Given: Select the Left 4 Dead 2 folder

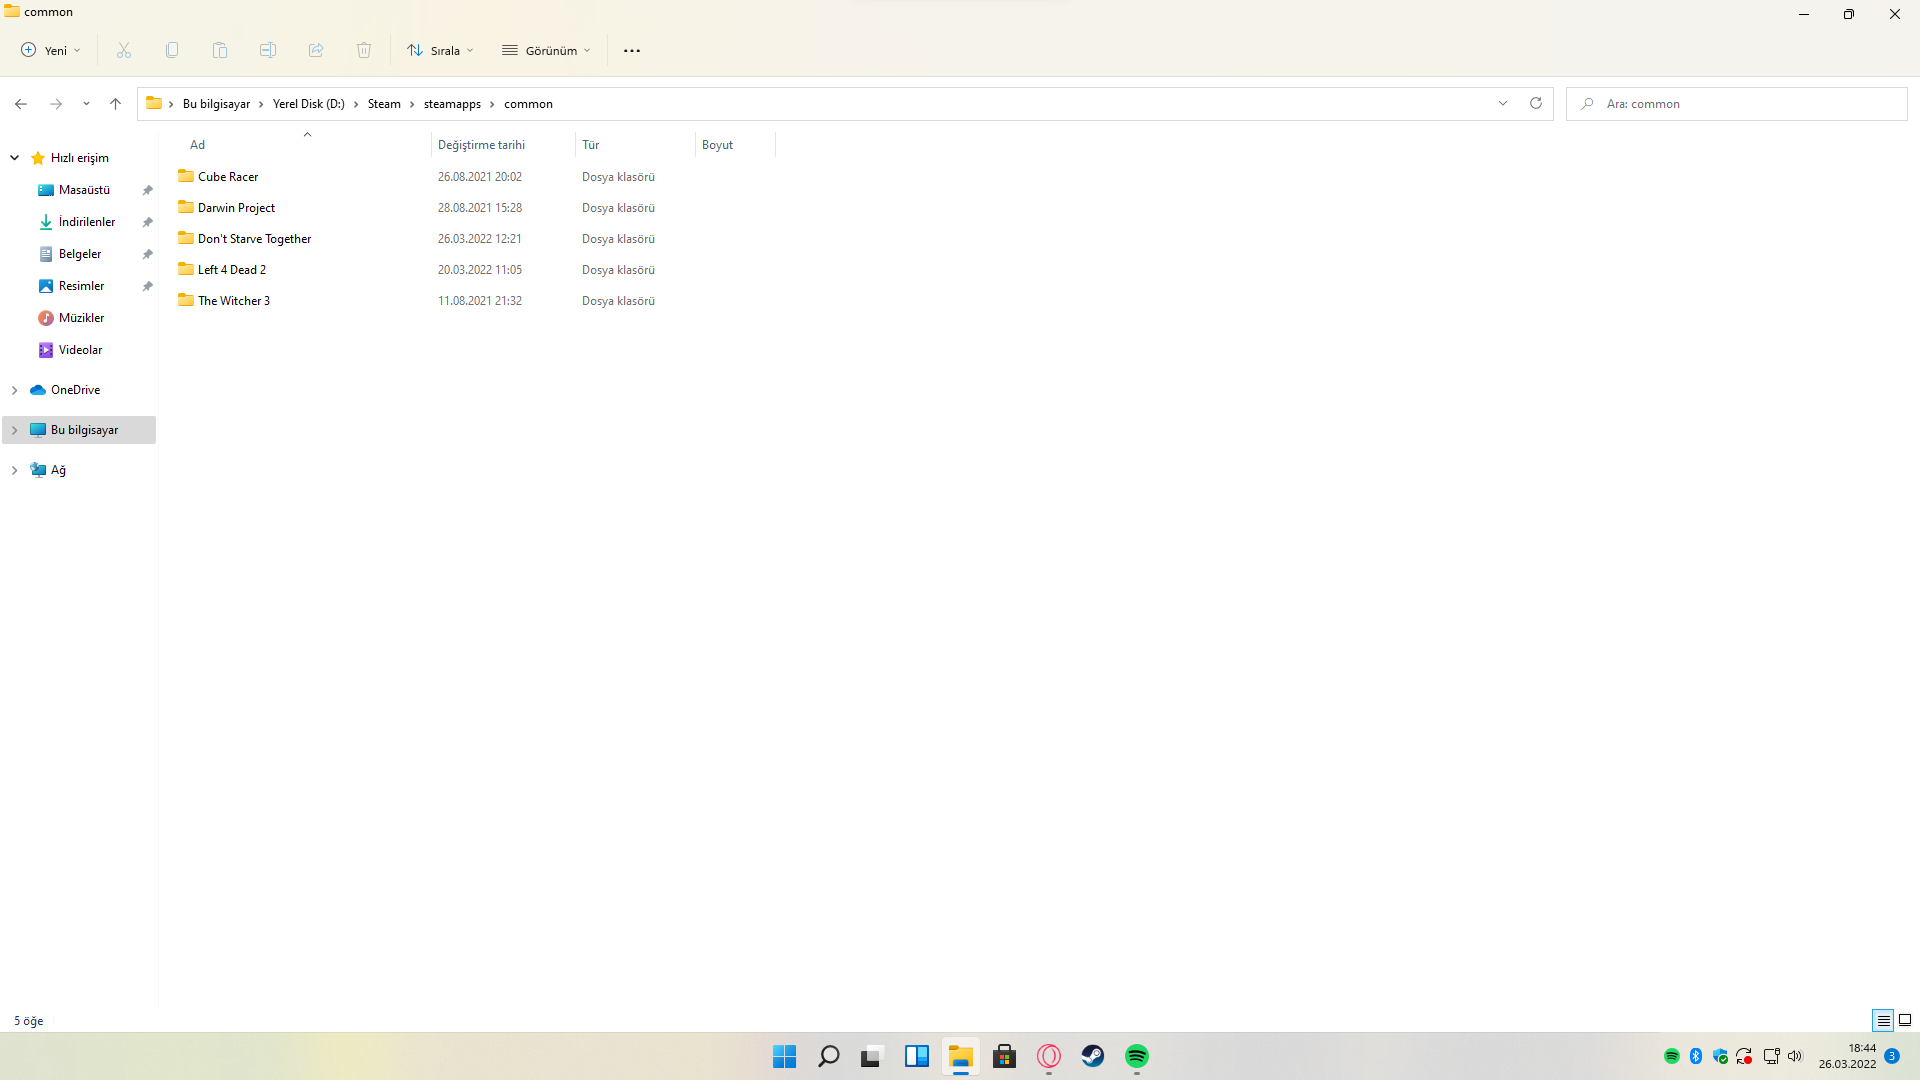Looking at the screenshot, I should [231, 270].
